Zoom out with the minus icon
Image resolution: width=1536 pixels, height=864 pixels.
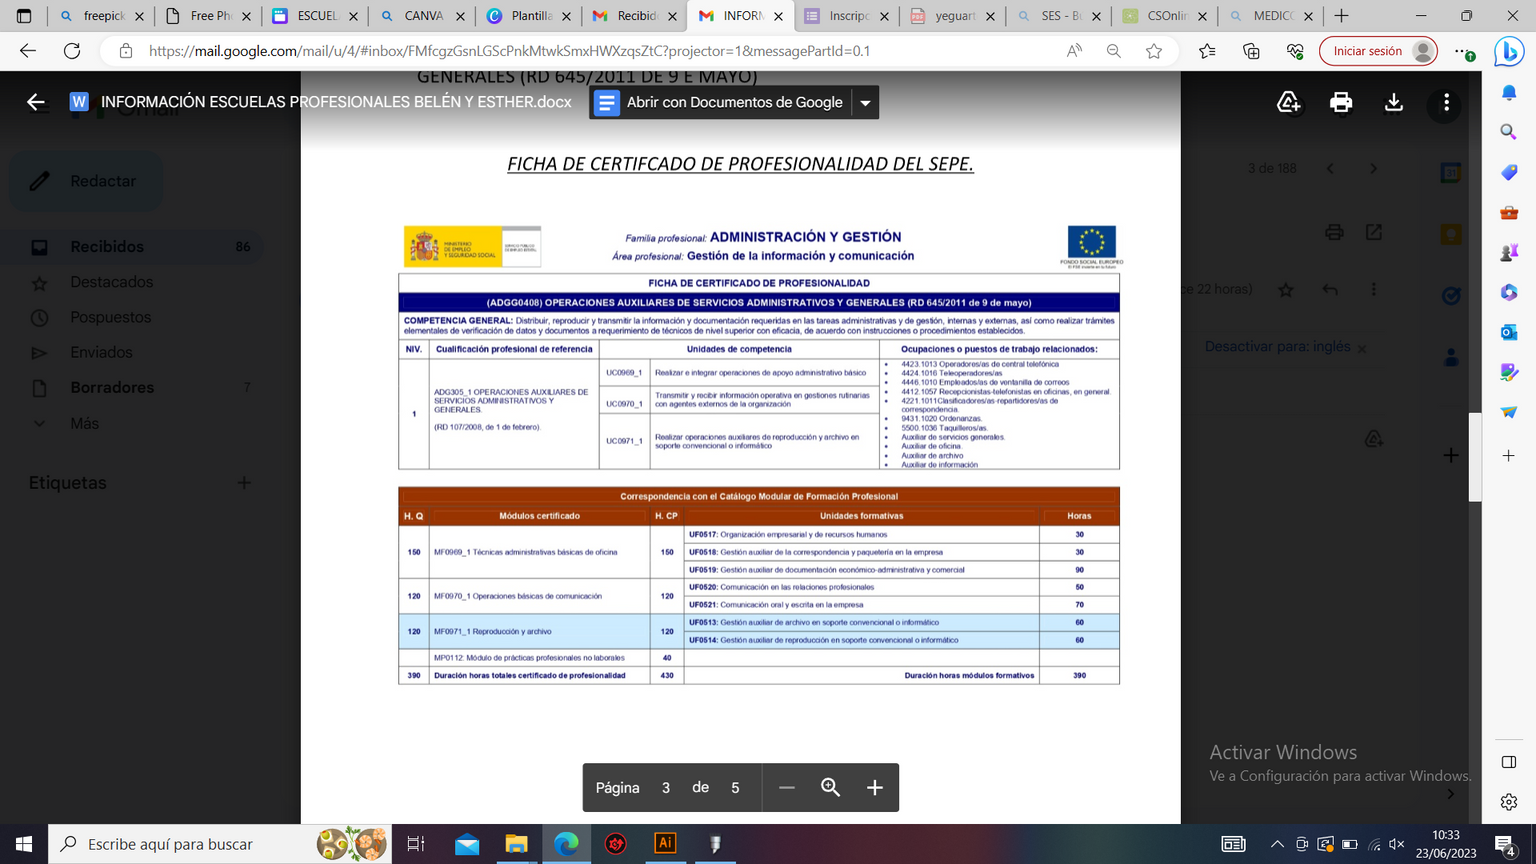point(787,788)
